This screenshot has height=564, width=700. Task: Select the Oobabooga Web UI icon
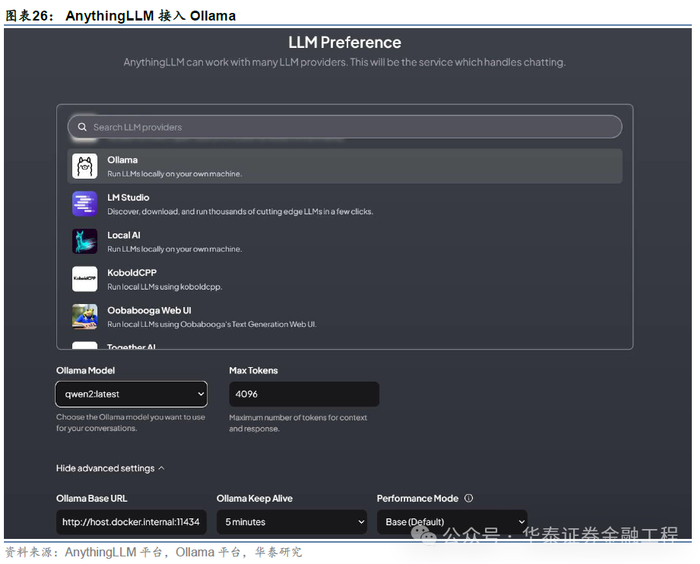85,316
